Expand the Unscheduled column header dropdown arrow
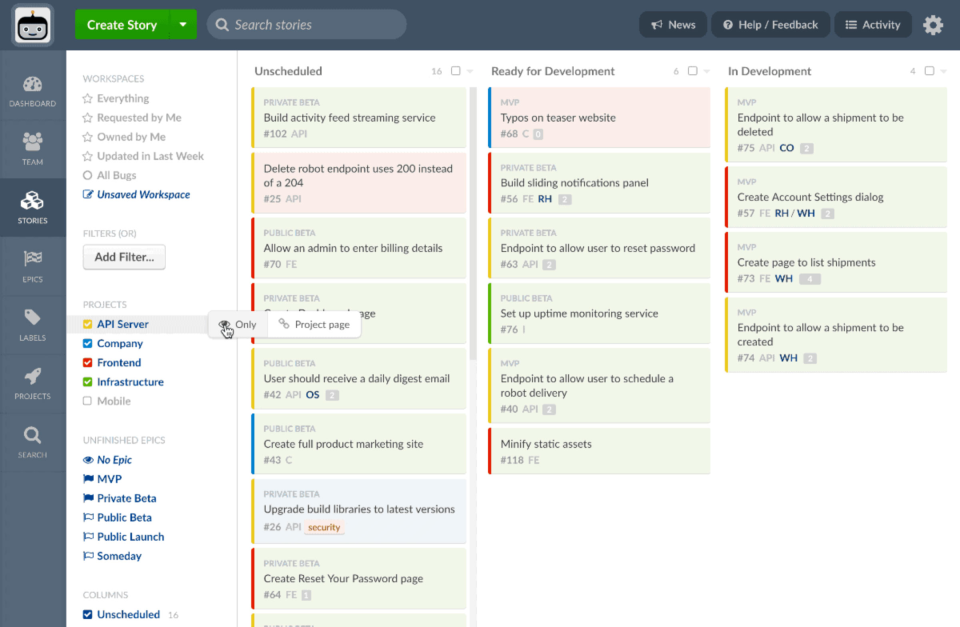Viewport: 960px width, 627px height. pyautogui.click(x=470, y=72)
